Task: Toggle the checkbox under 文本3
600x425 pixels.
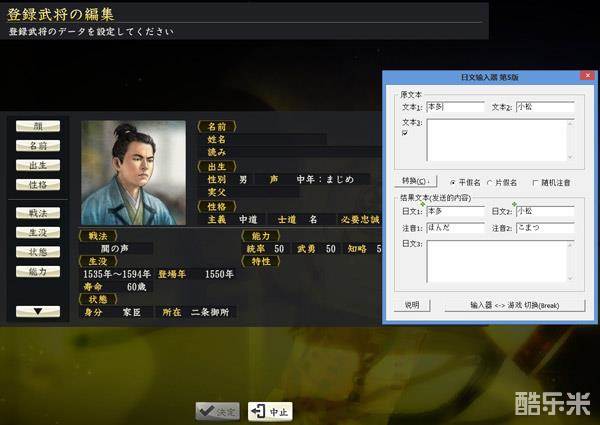Action: coord(405,132)
